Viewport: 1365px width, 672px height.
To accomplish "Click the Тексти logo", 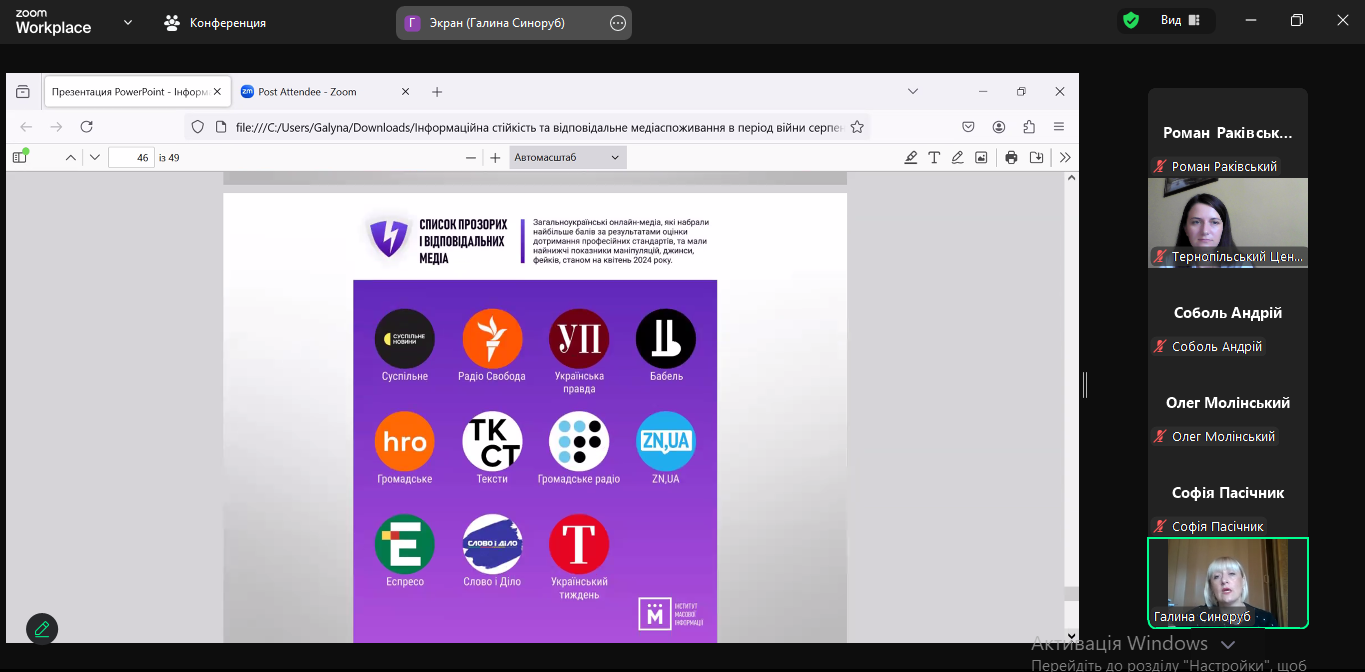I will tap(492, 441).
